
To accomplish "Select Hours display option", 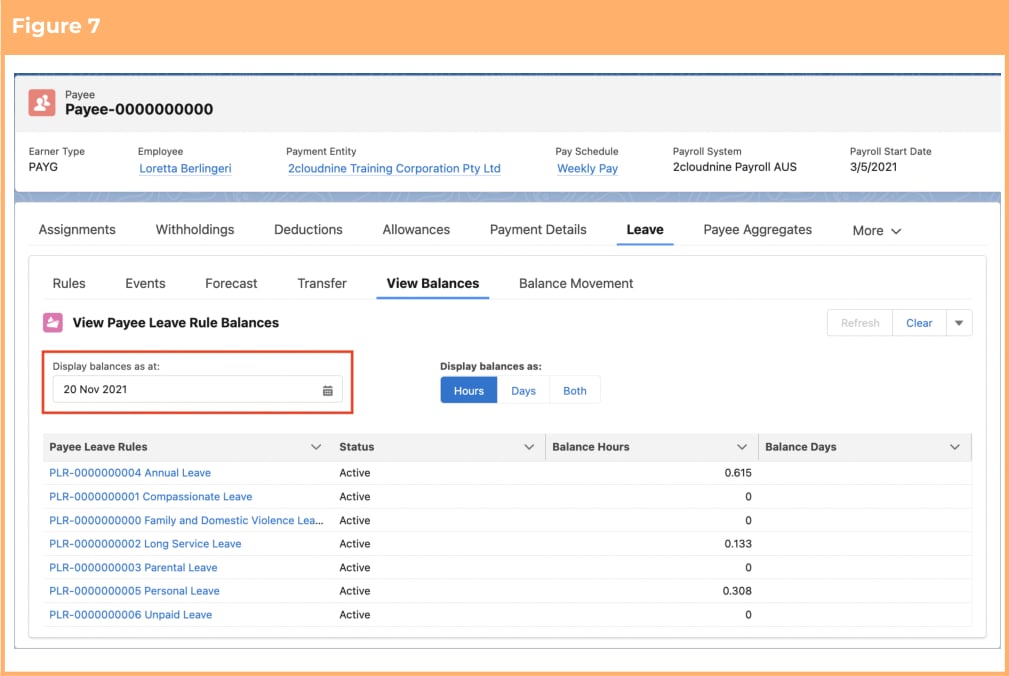I will [x=468, y=390].
